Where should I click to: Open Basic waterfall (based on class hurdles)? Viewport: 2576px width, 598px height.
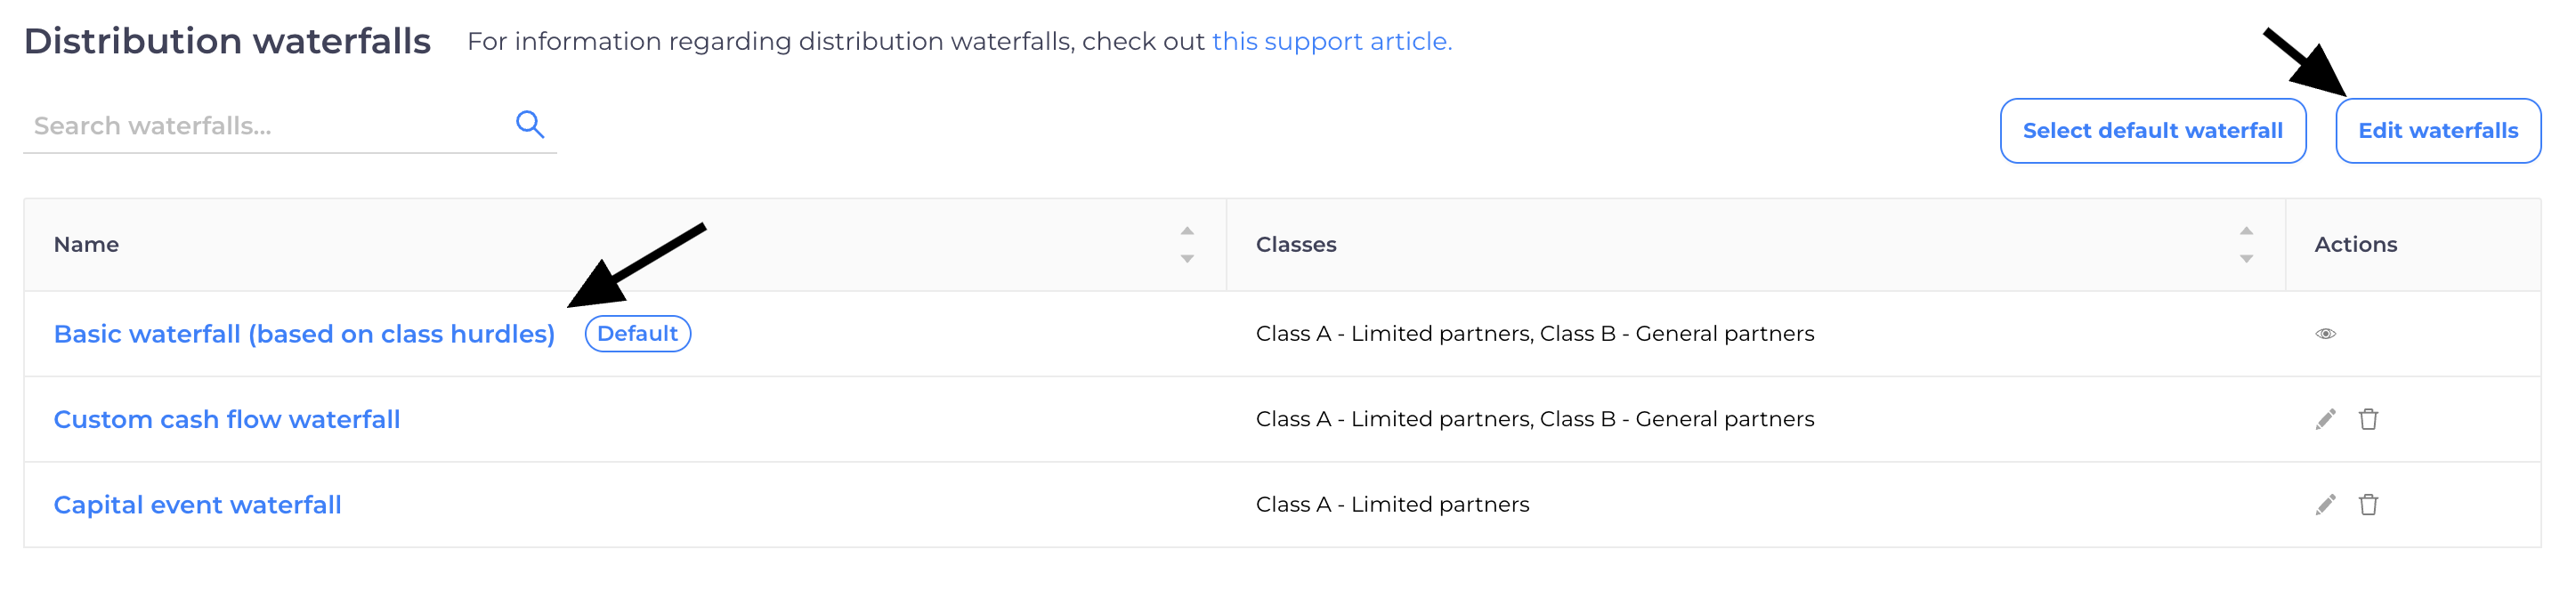(304, 334)
